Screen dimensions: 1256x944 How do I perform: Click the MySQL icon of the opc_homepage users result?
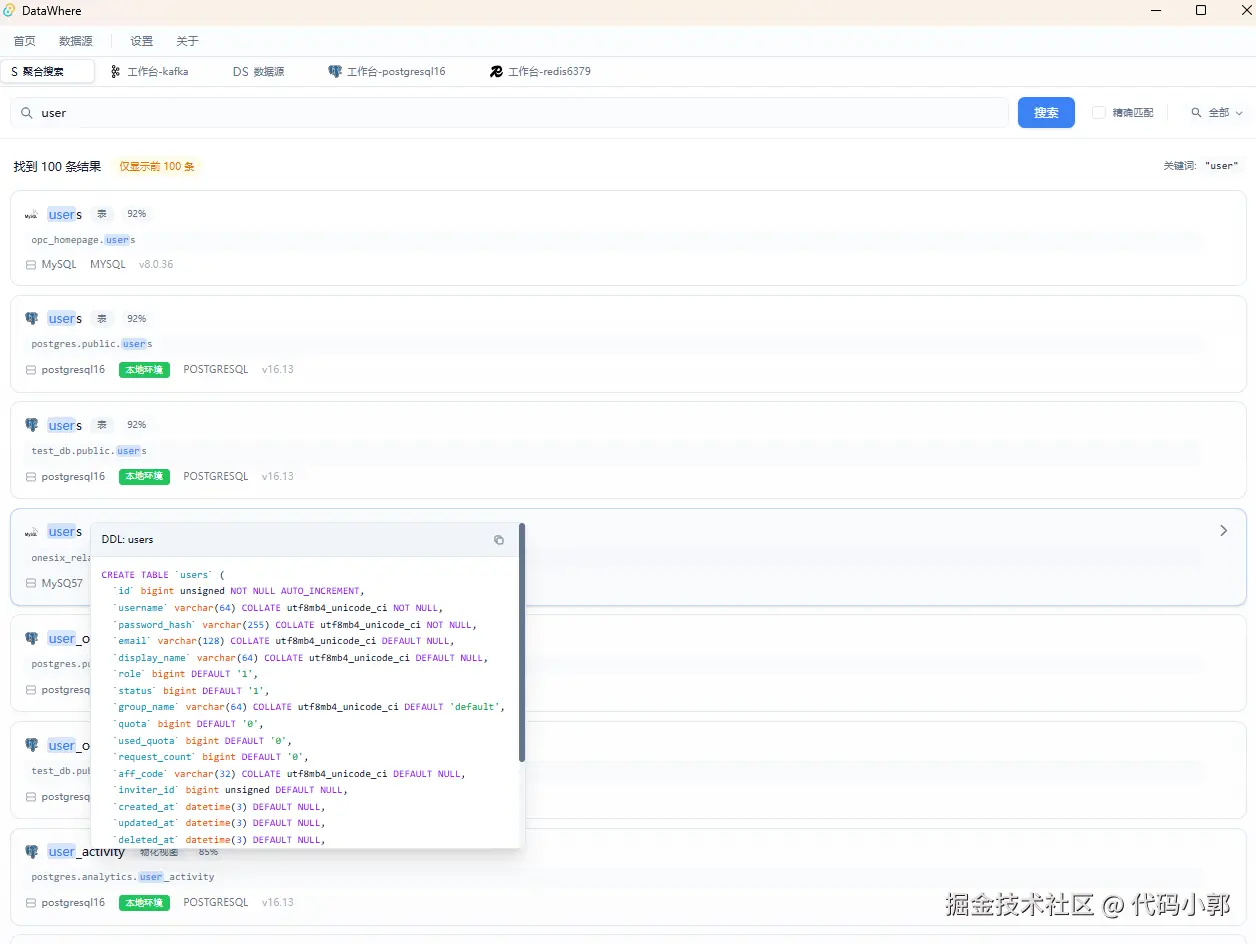click(32, 214)
